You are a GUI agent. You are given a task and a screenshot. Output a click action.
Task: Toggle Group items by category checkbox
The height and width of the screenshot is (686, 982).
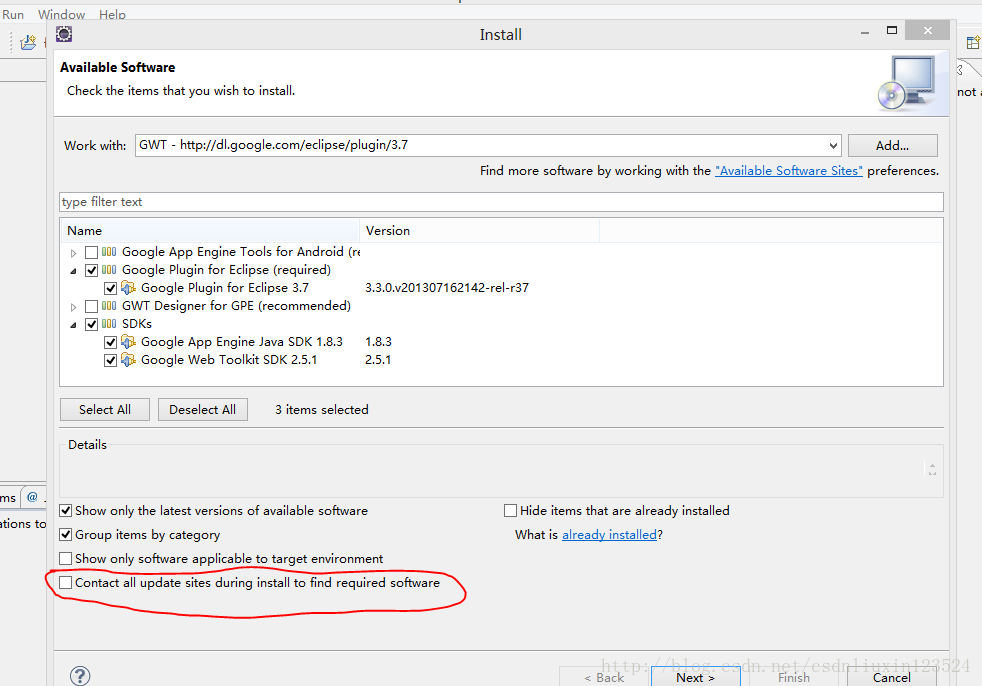pos(66,534)
